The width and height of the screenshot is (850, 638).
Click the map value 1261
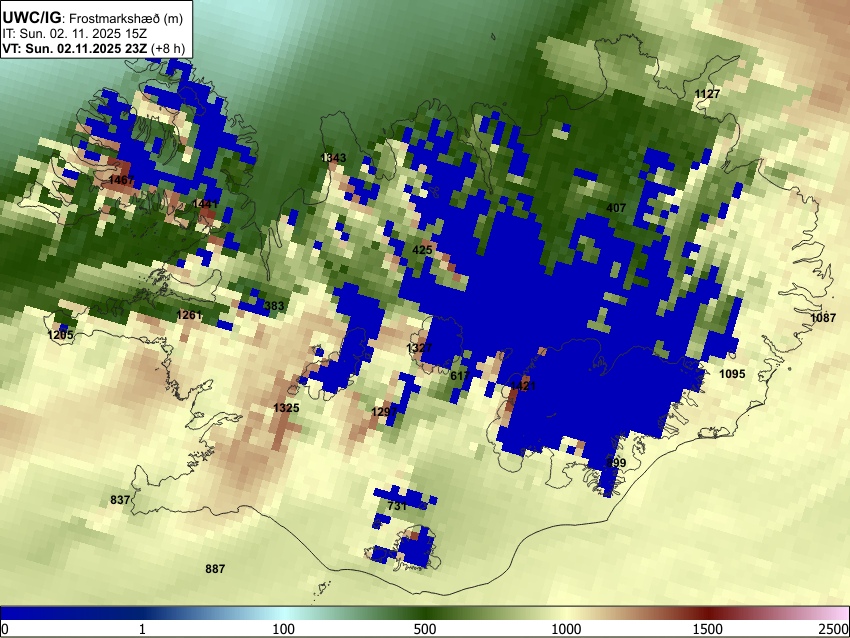[x=189, y=314]
